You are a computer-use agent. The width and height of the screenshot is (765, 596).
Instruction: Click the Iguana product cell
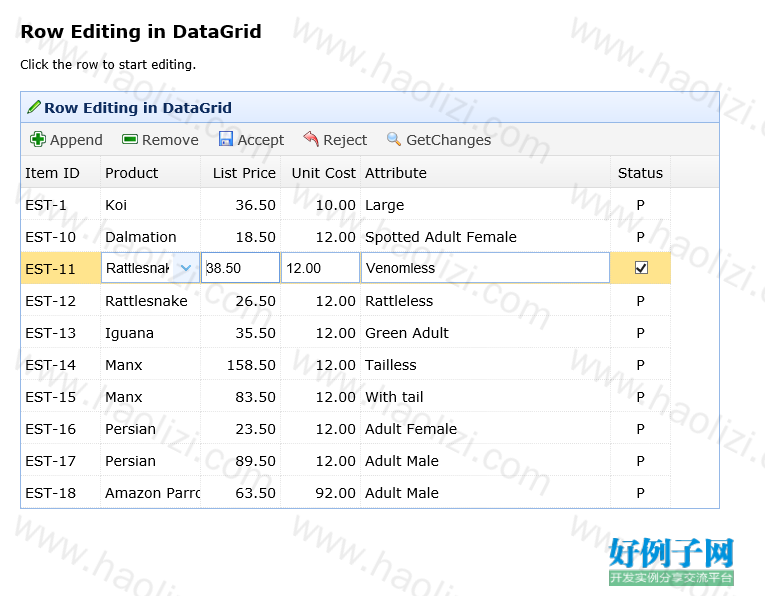click(x=151, y=332)
